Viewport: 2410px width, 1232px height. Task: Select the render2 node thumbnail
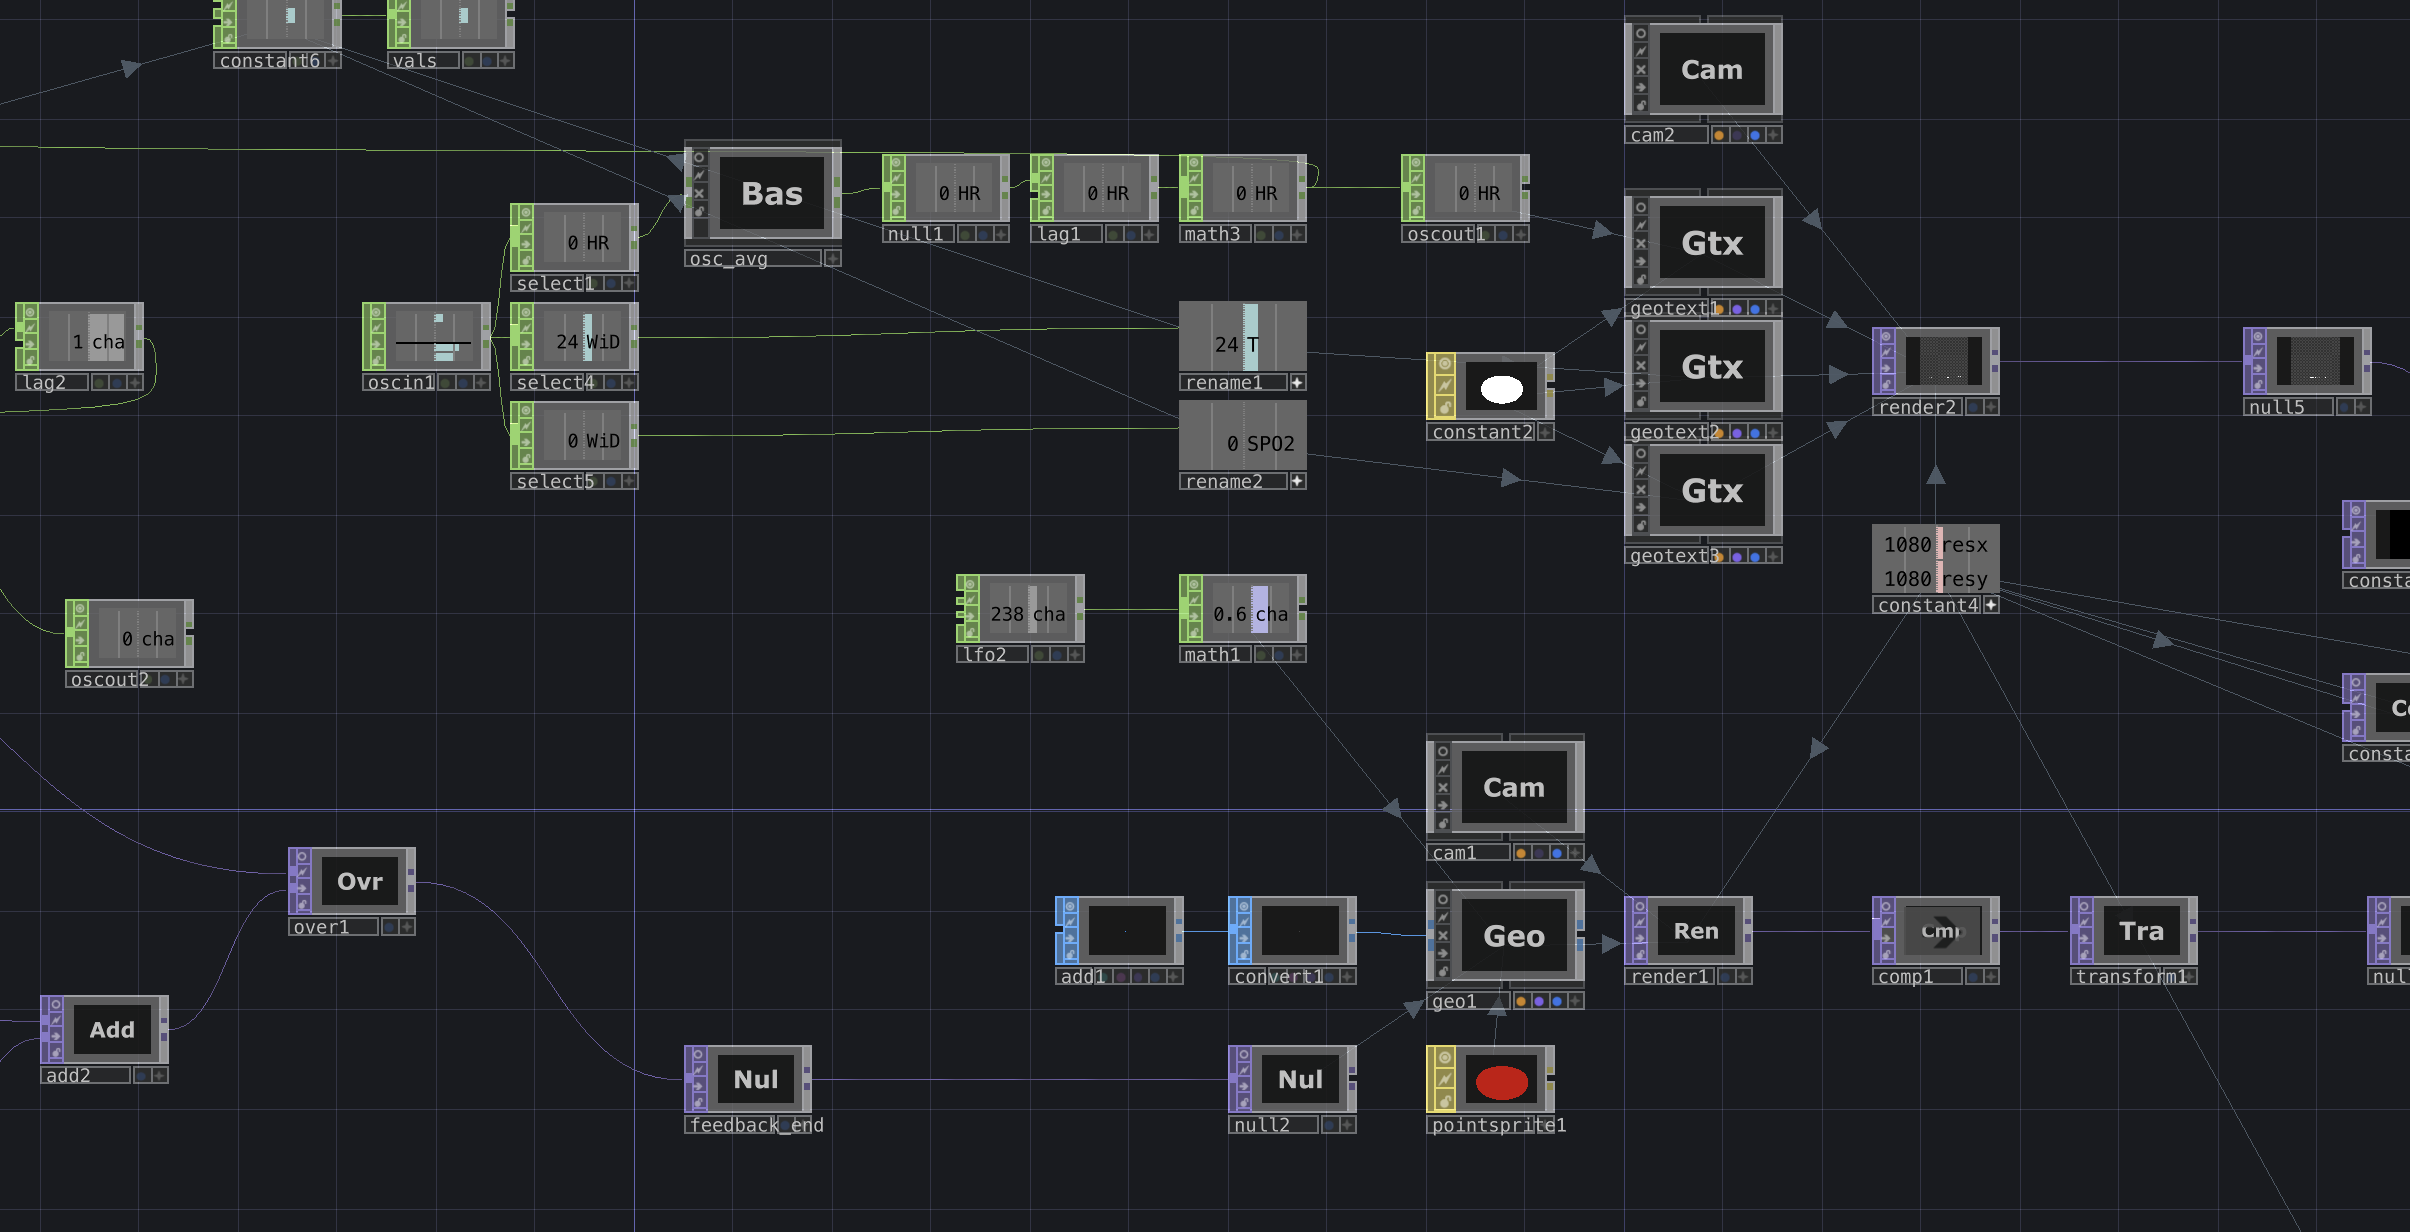pyautogui.click(x=1943, y=361)
